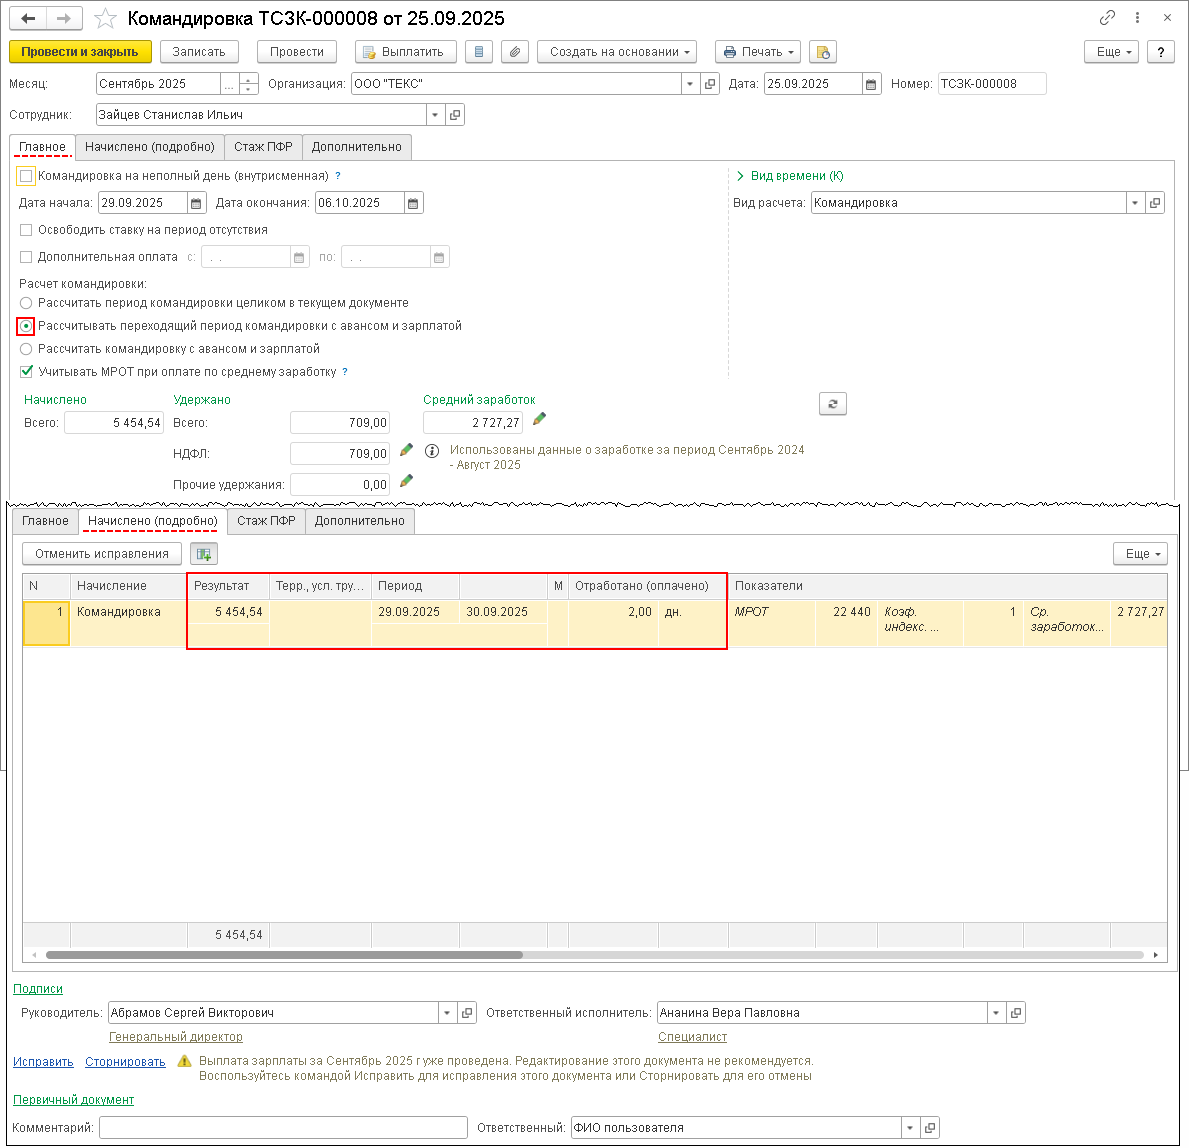Go back with the left arrow button
Image resolution: width=1189 pixels, height=1148 pixels.
point(28,18)
